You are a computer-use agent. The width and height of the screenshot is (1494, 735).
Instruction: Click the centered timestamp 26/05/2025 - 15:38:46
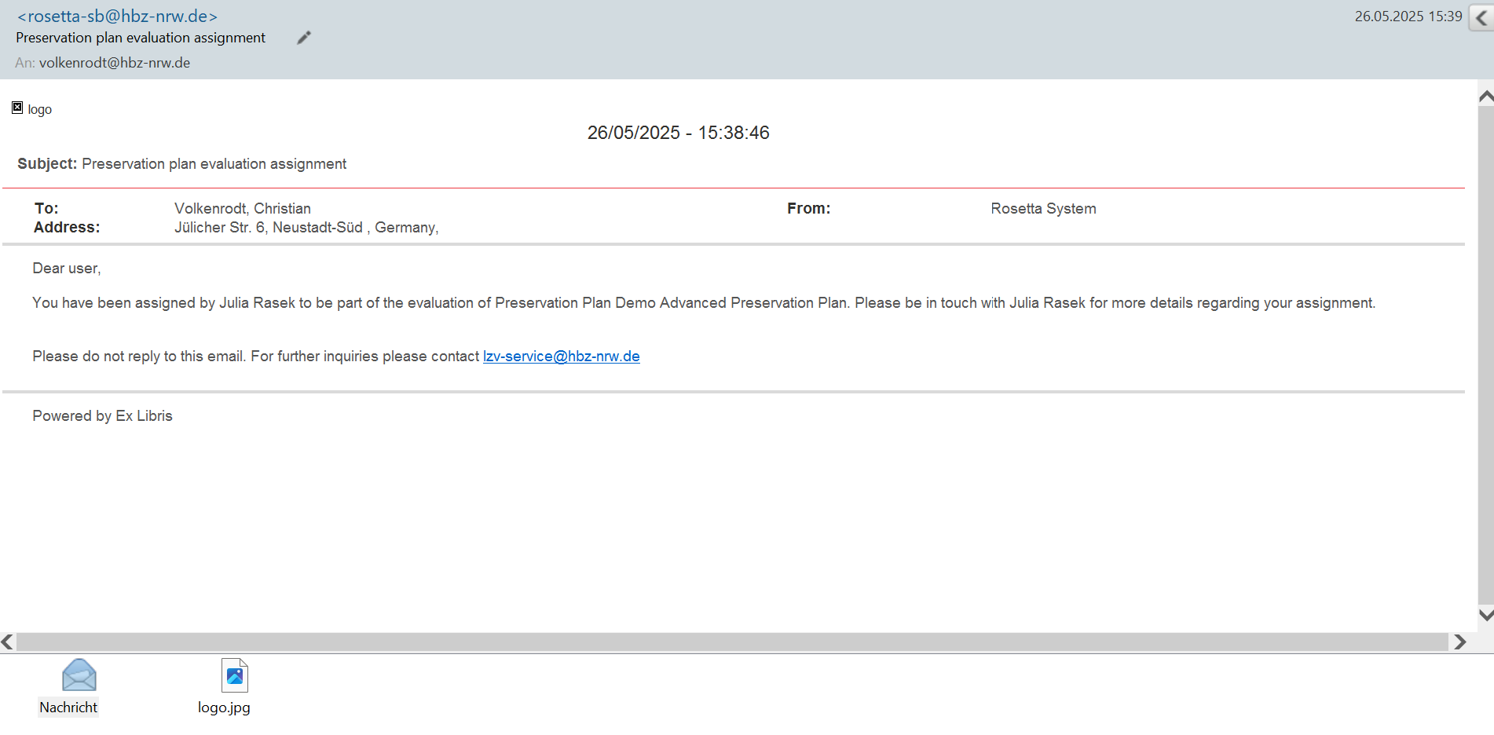click(678, 133)
